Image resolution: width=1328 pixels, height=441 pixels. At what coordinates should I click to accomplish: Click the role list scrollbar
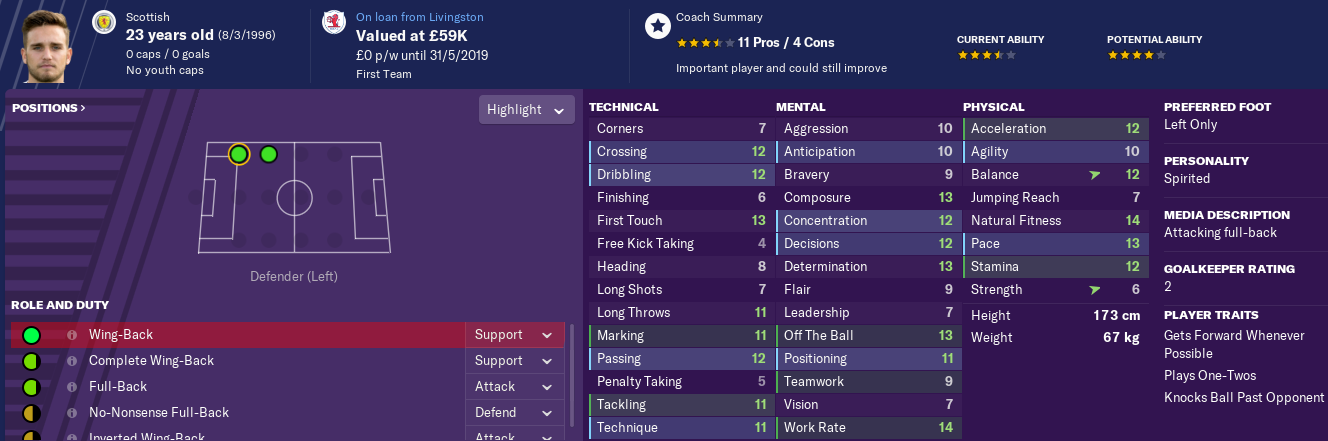pos(571,380)
